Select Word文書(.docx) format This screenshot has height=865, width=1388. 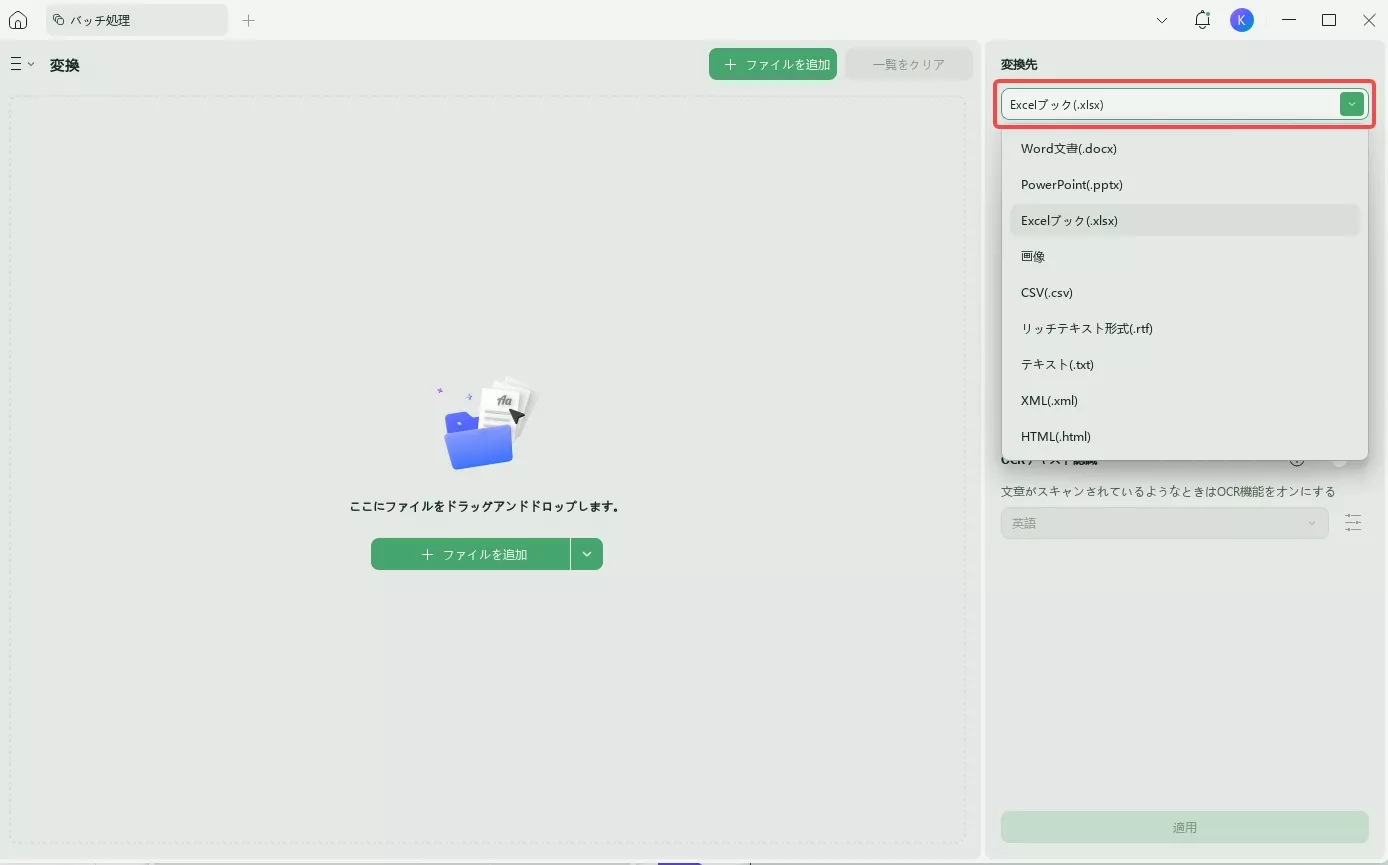click(1185, 148)
